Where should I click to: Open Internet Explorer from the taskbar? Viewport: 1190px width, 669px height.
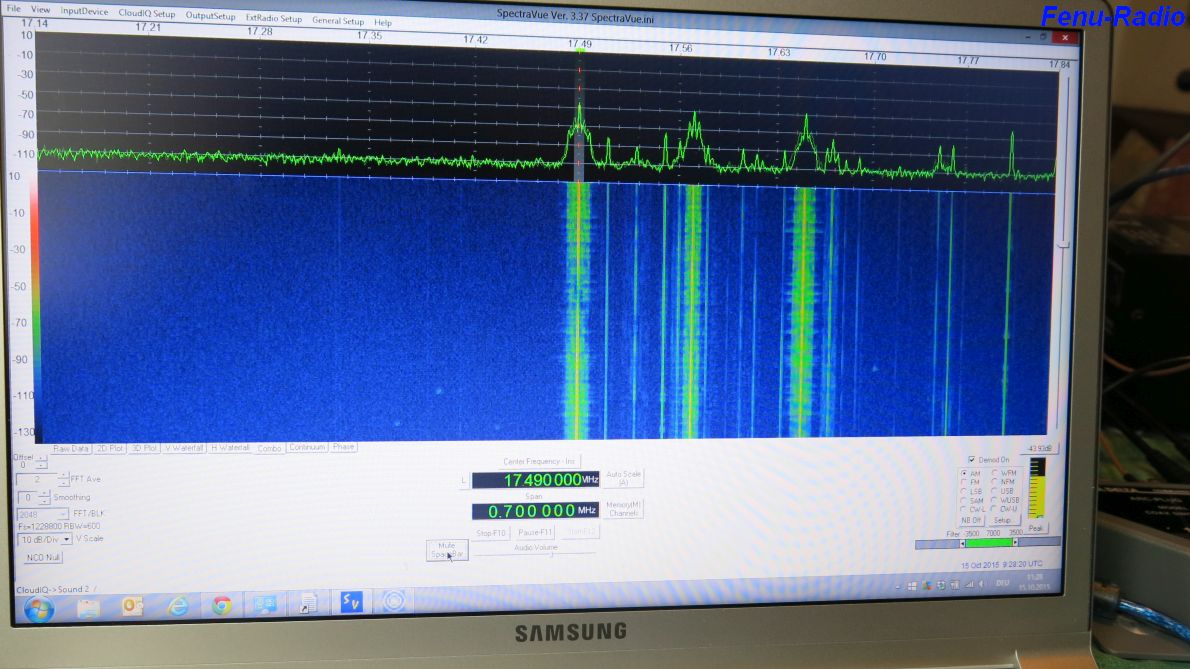178,605
